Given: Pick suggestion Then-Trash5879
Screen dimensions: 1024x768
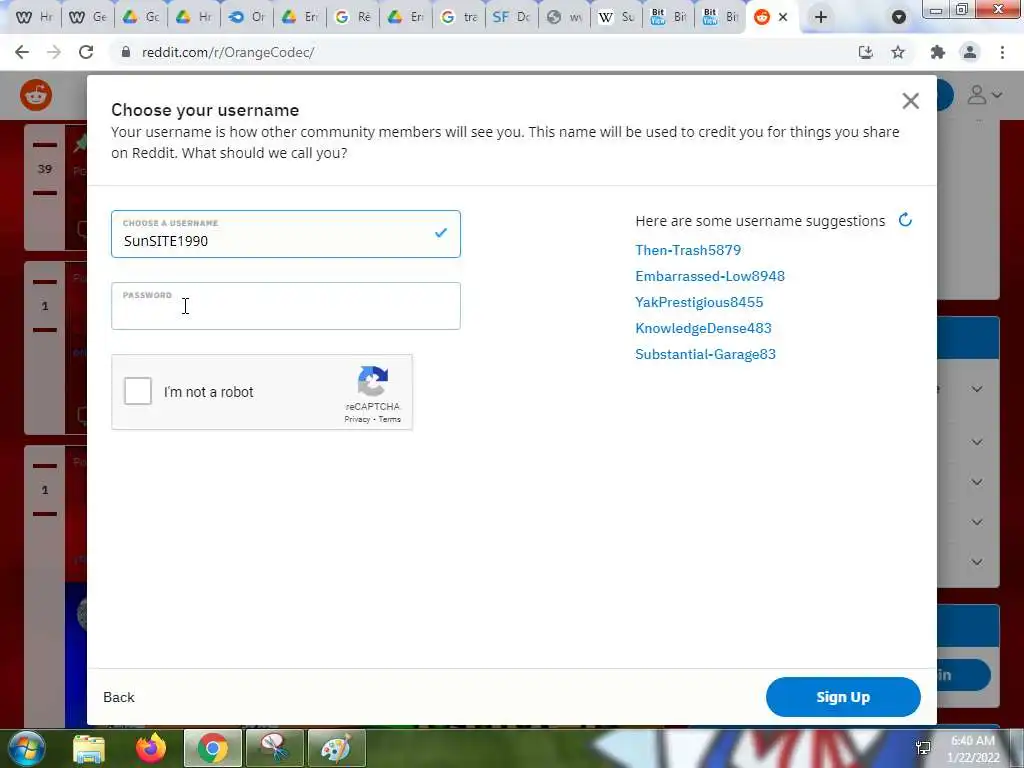Looking at the screenshot, I should click(688, 250).
